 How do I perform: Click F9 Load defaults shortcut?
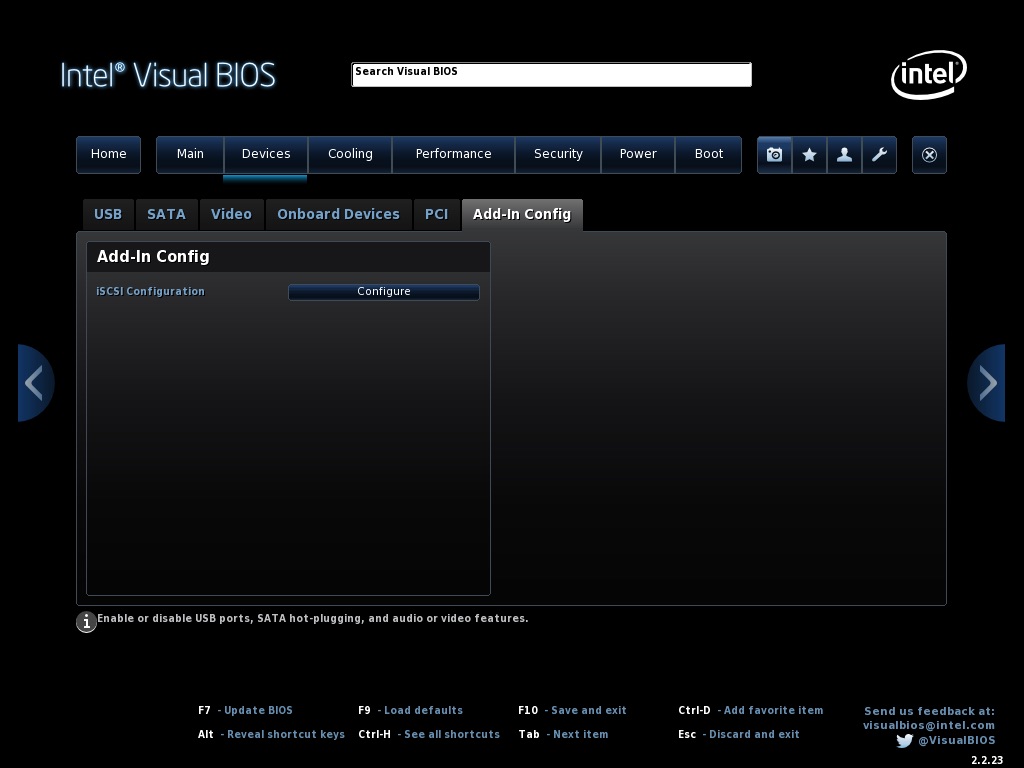pos(410,711)
